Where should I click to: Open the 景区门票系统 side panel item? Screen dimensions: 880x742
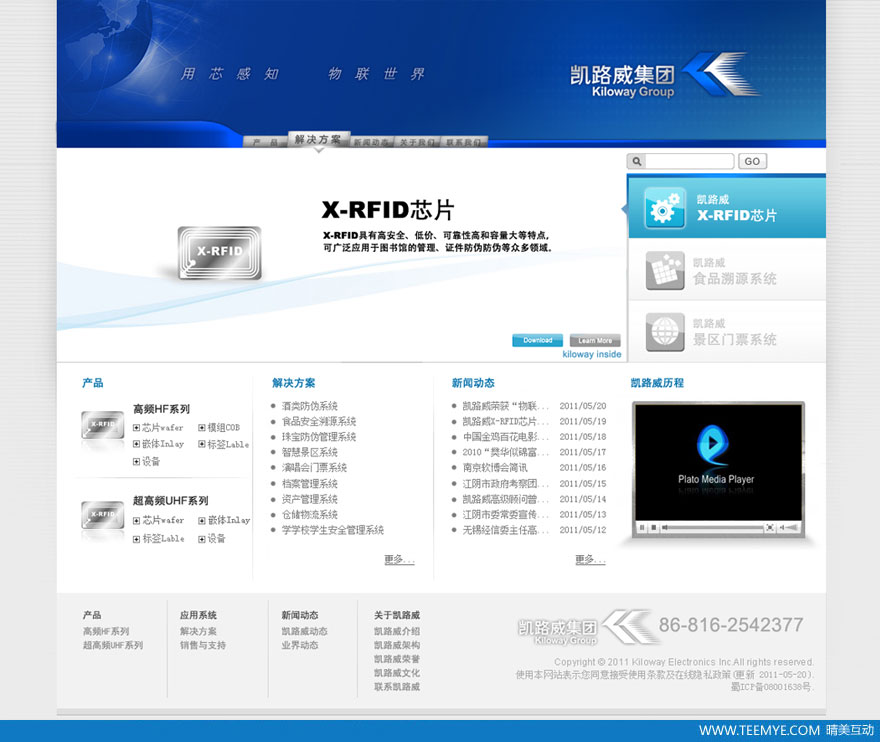[x=727, y=331]
